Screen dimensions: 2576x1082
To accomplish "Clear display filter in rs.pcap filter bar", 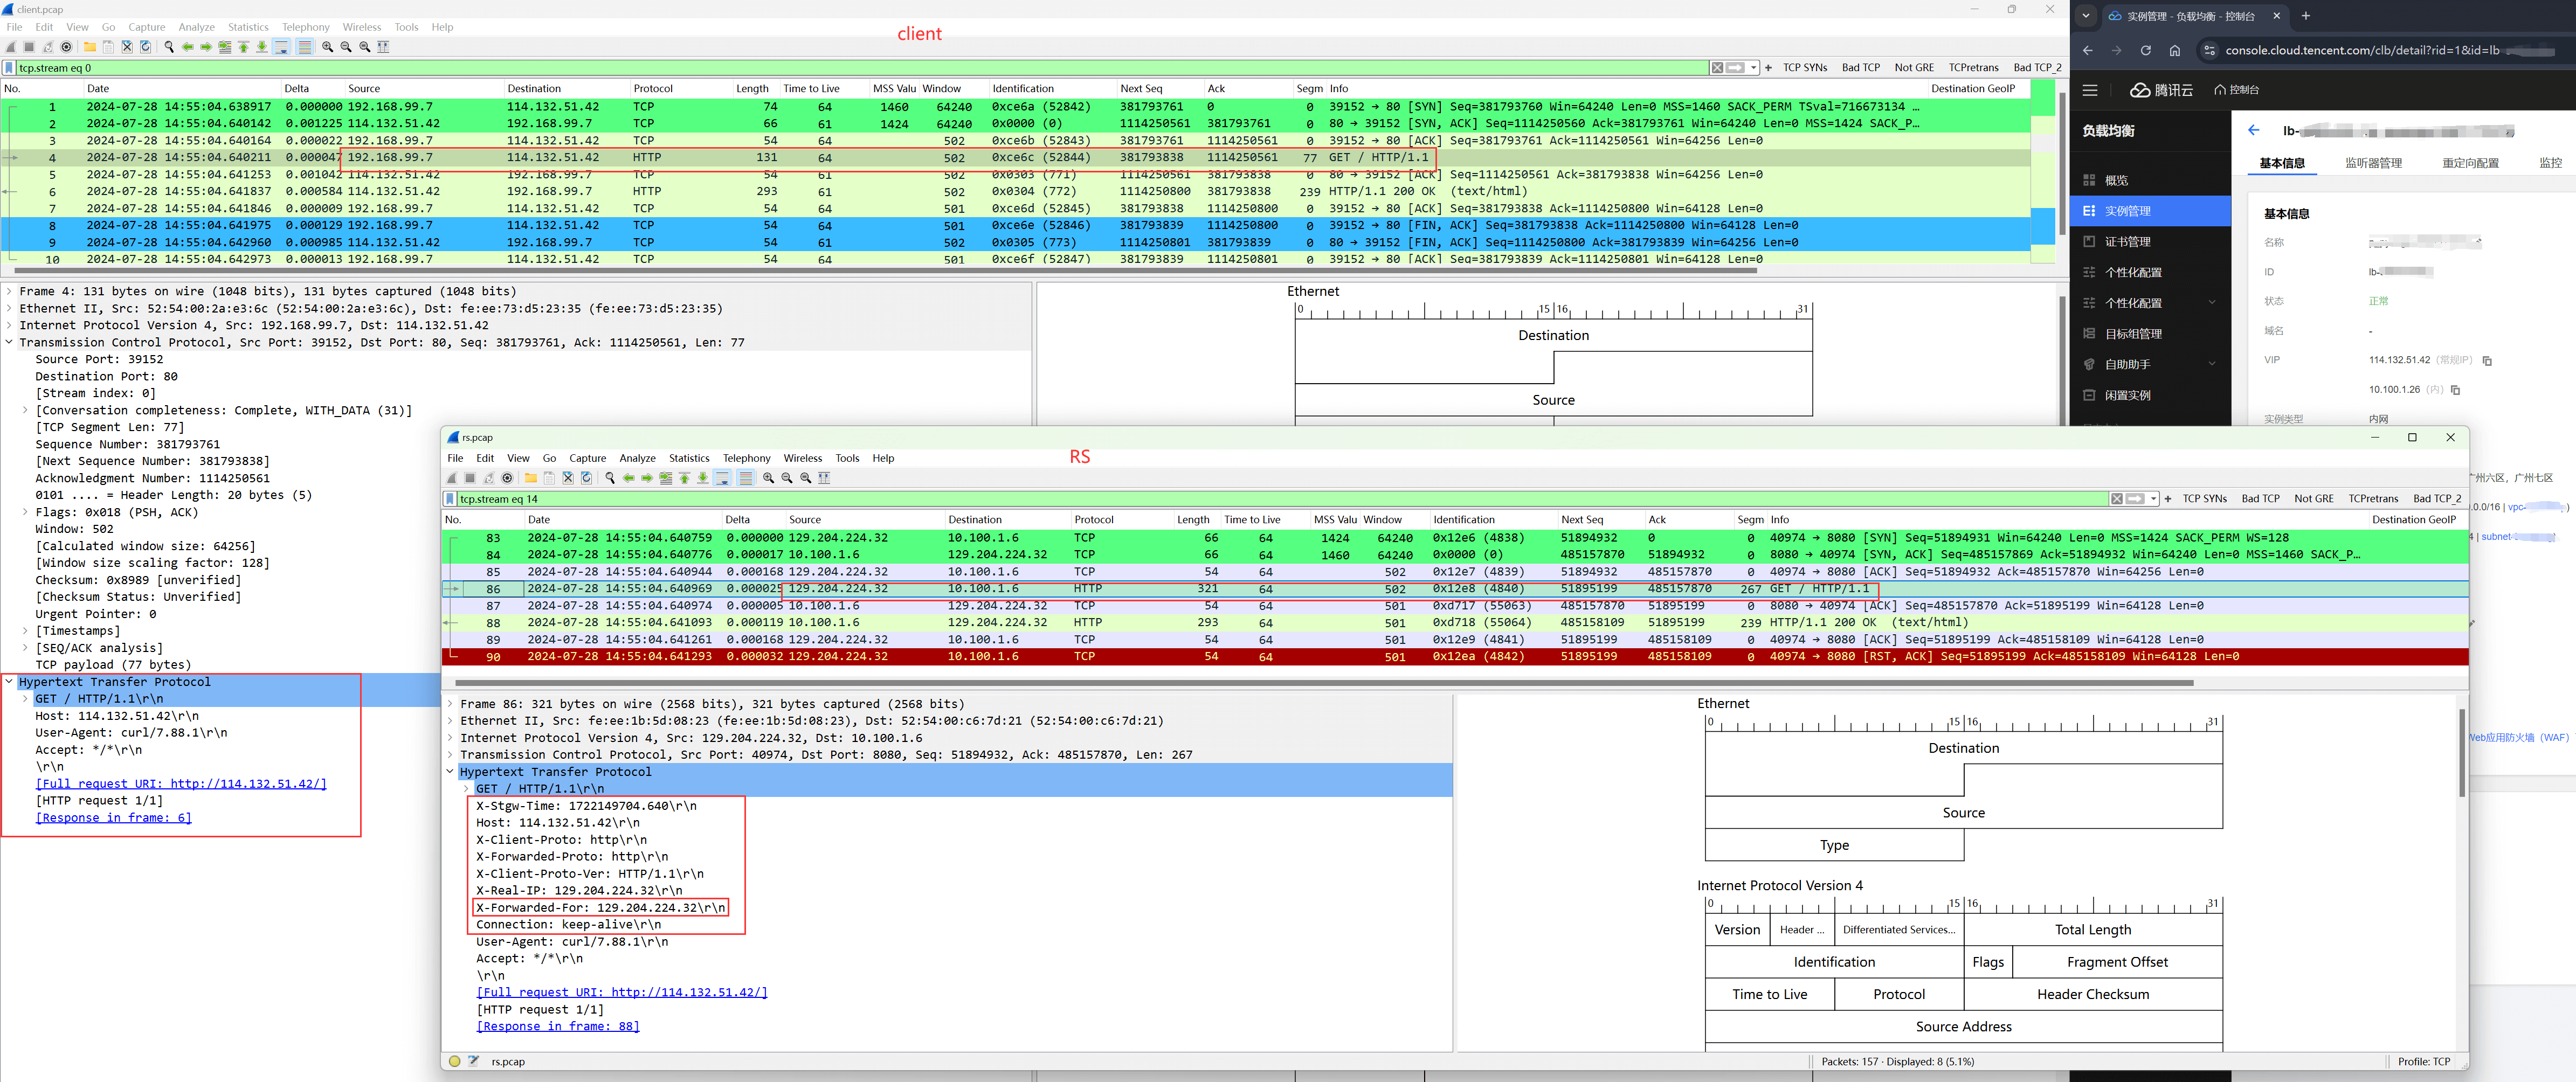I will [x=2117, y=499].
